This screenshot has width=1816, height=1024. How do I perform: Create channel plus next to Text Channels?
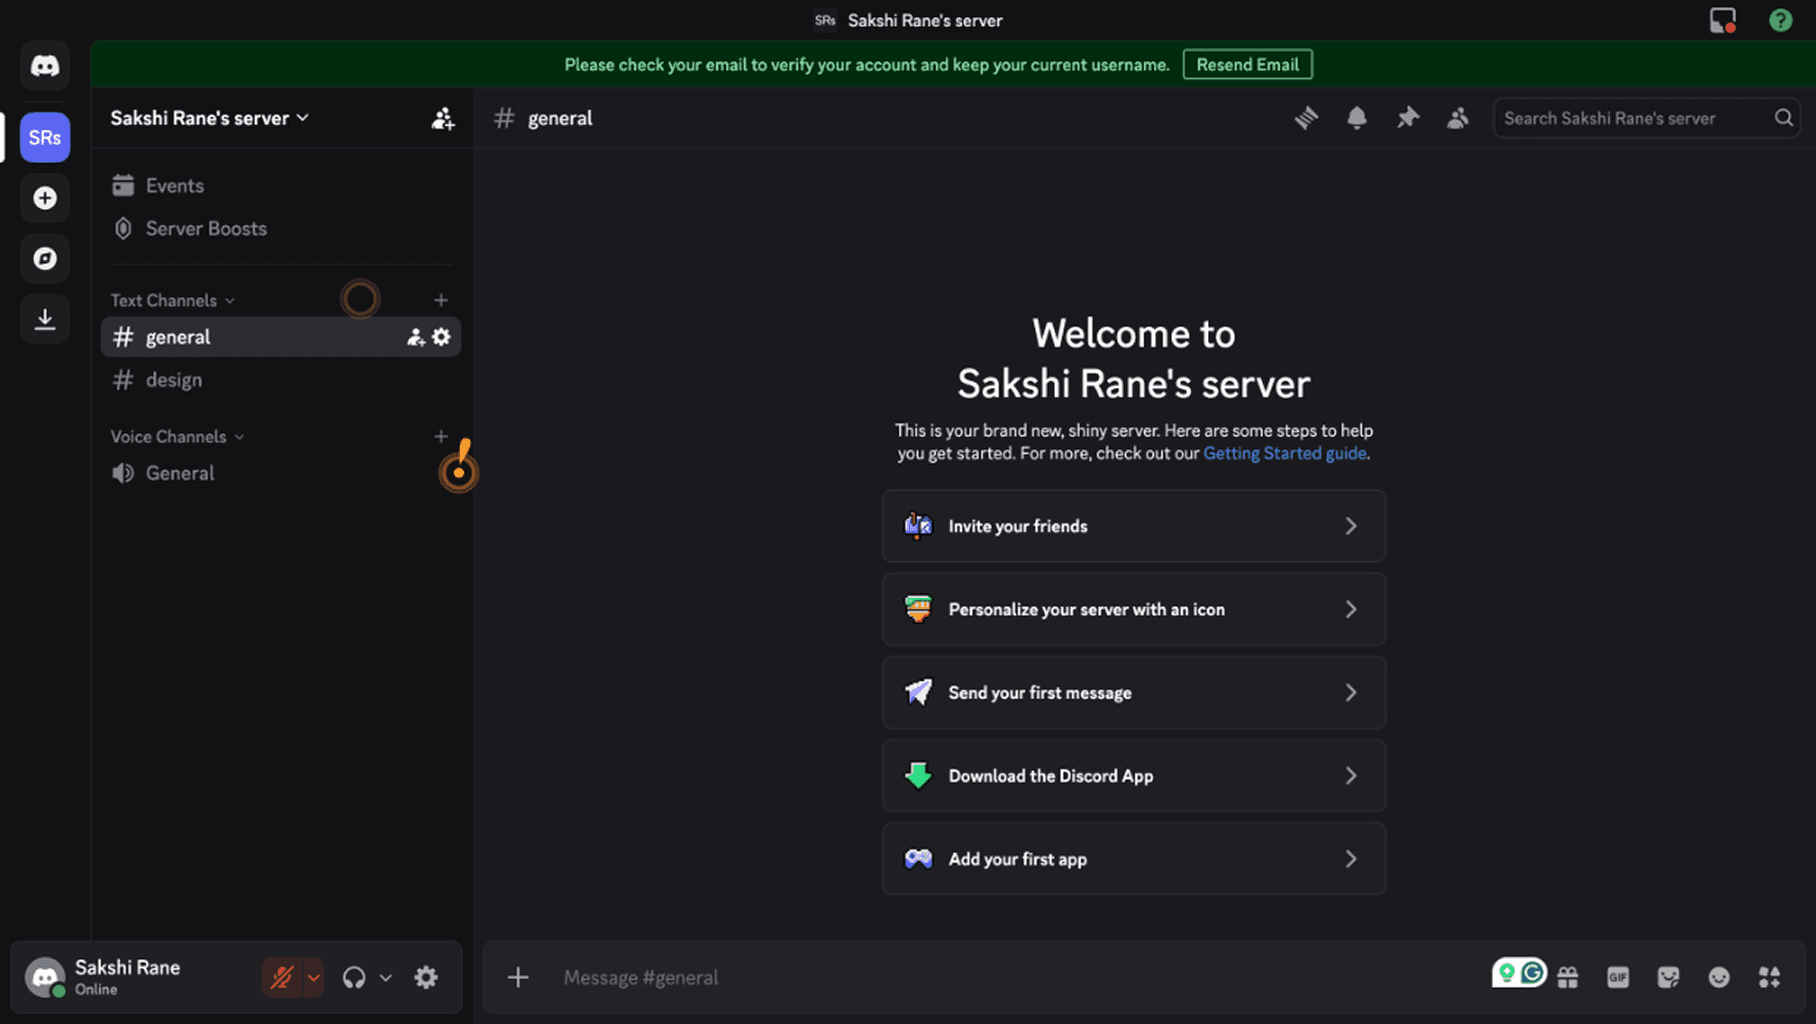click(441, 300)
